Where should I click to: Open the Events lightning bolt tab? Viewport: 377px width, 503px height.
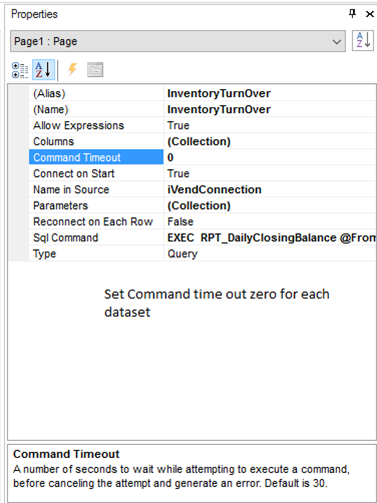click(72, 70)
